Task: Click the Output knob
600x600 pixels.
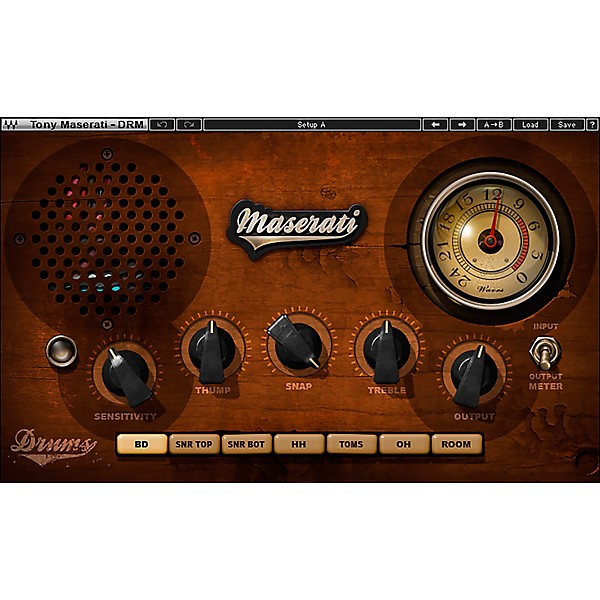Action: point(474,374)
